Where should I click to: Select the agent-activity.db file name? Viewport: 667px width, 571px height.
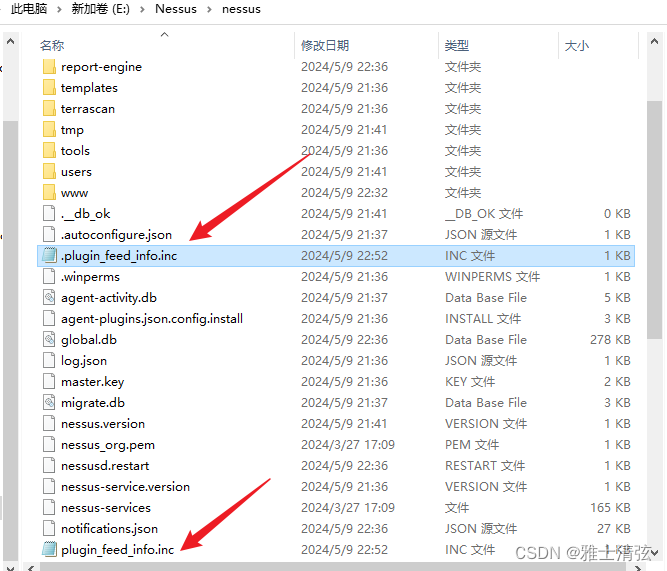click(x=109, y=298)
